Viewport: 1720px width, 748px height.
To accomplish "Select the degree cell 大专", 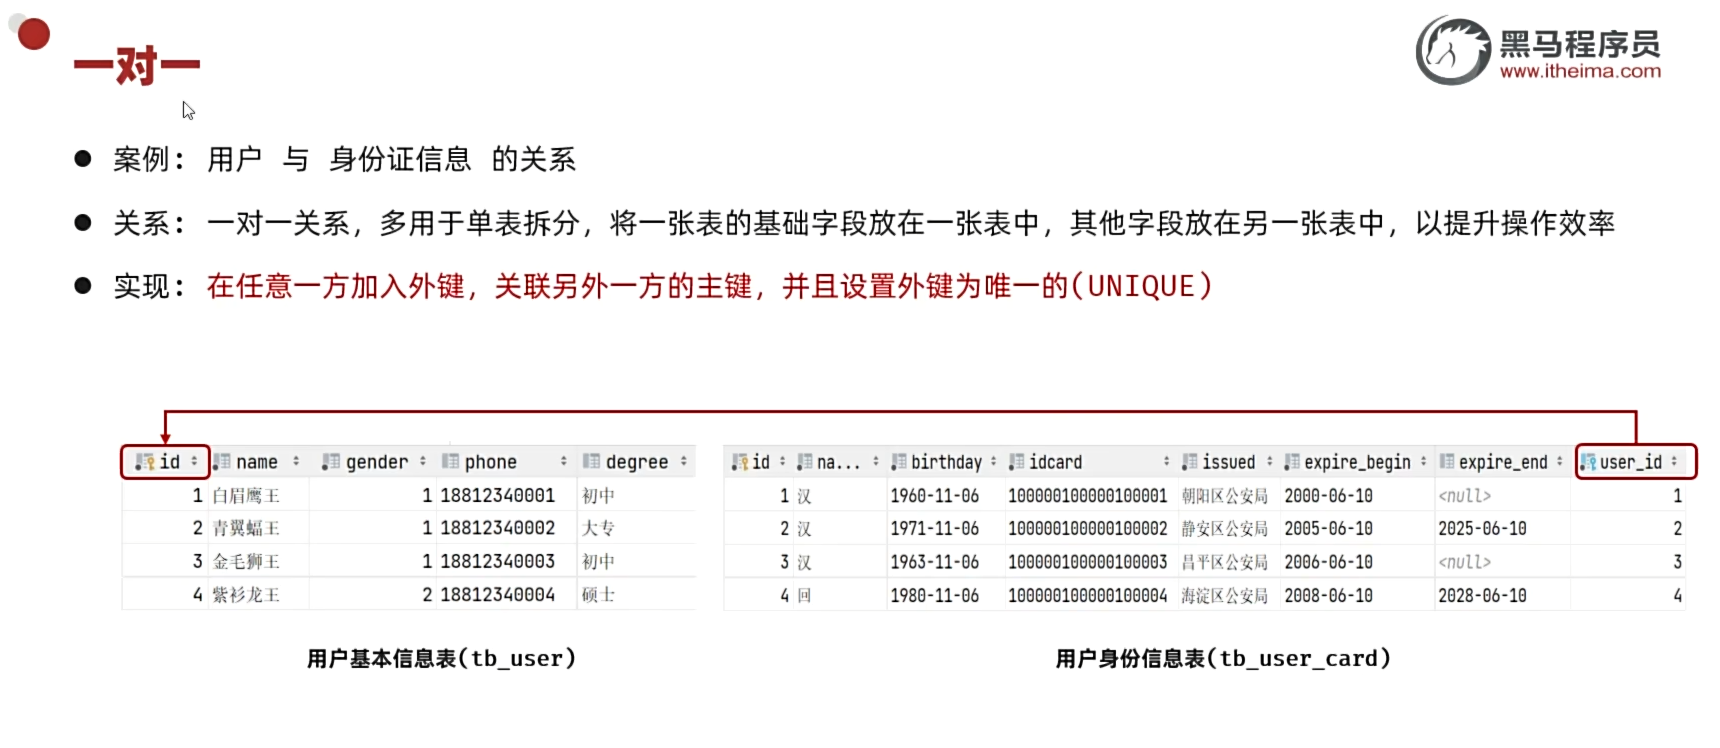I will pyautogui.click(x=598, y=529).
